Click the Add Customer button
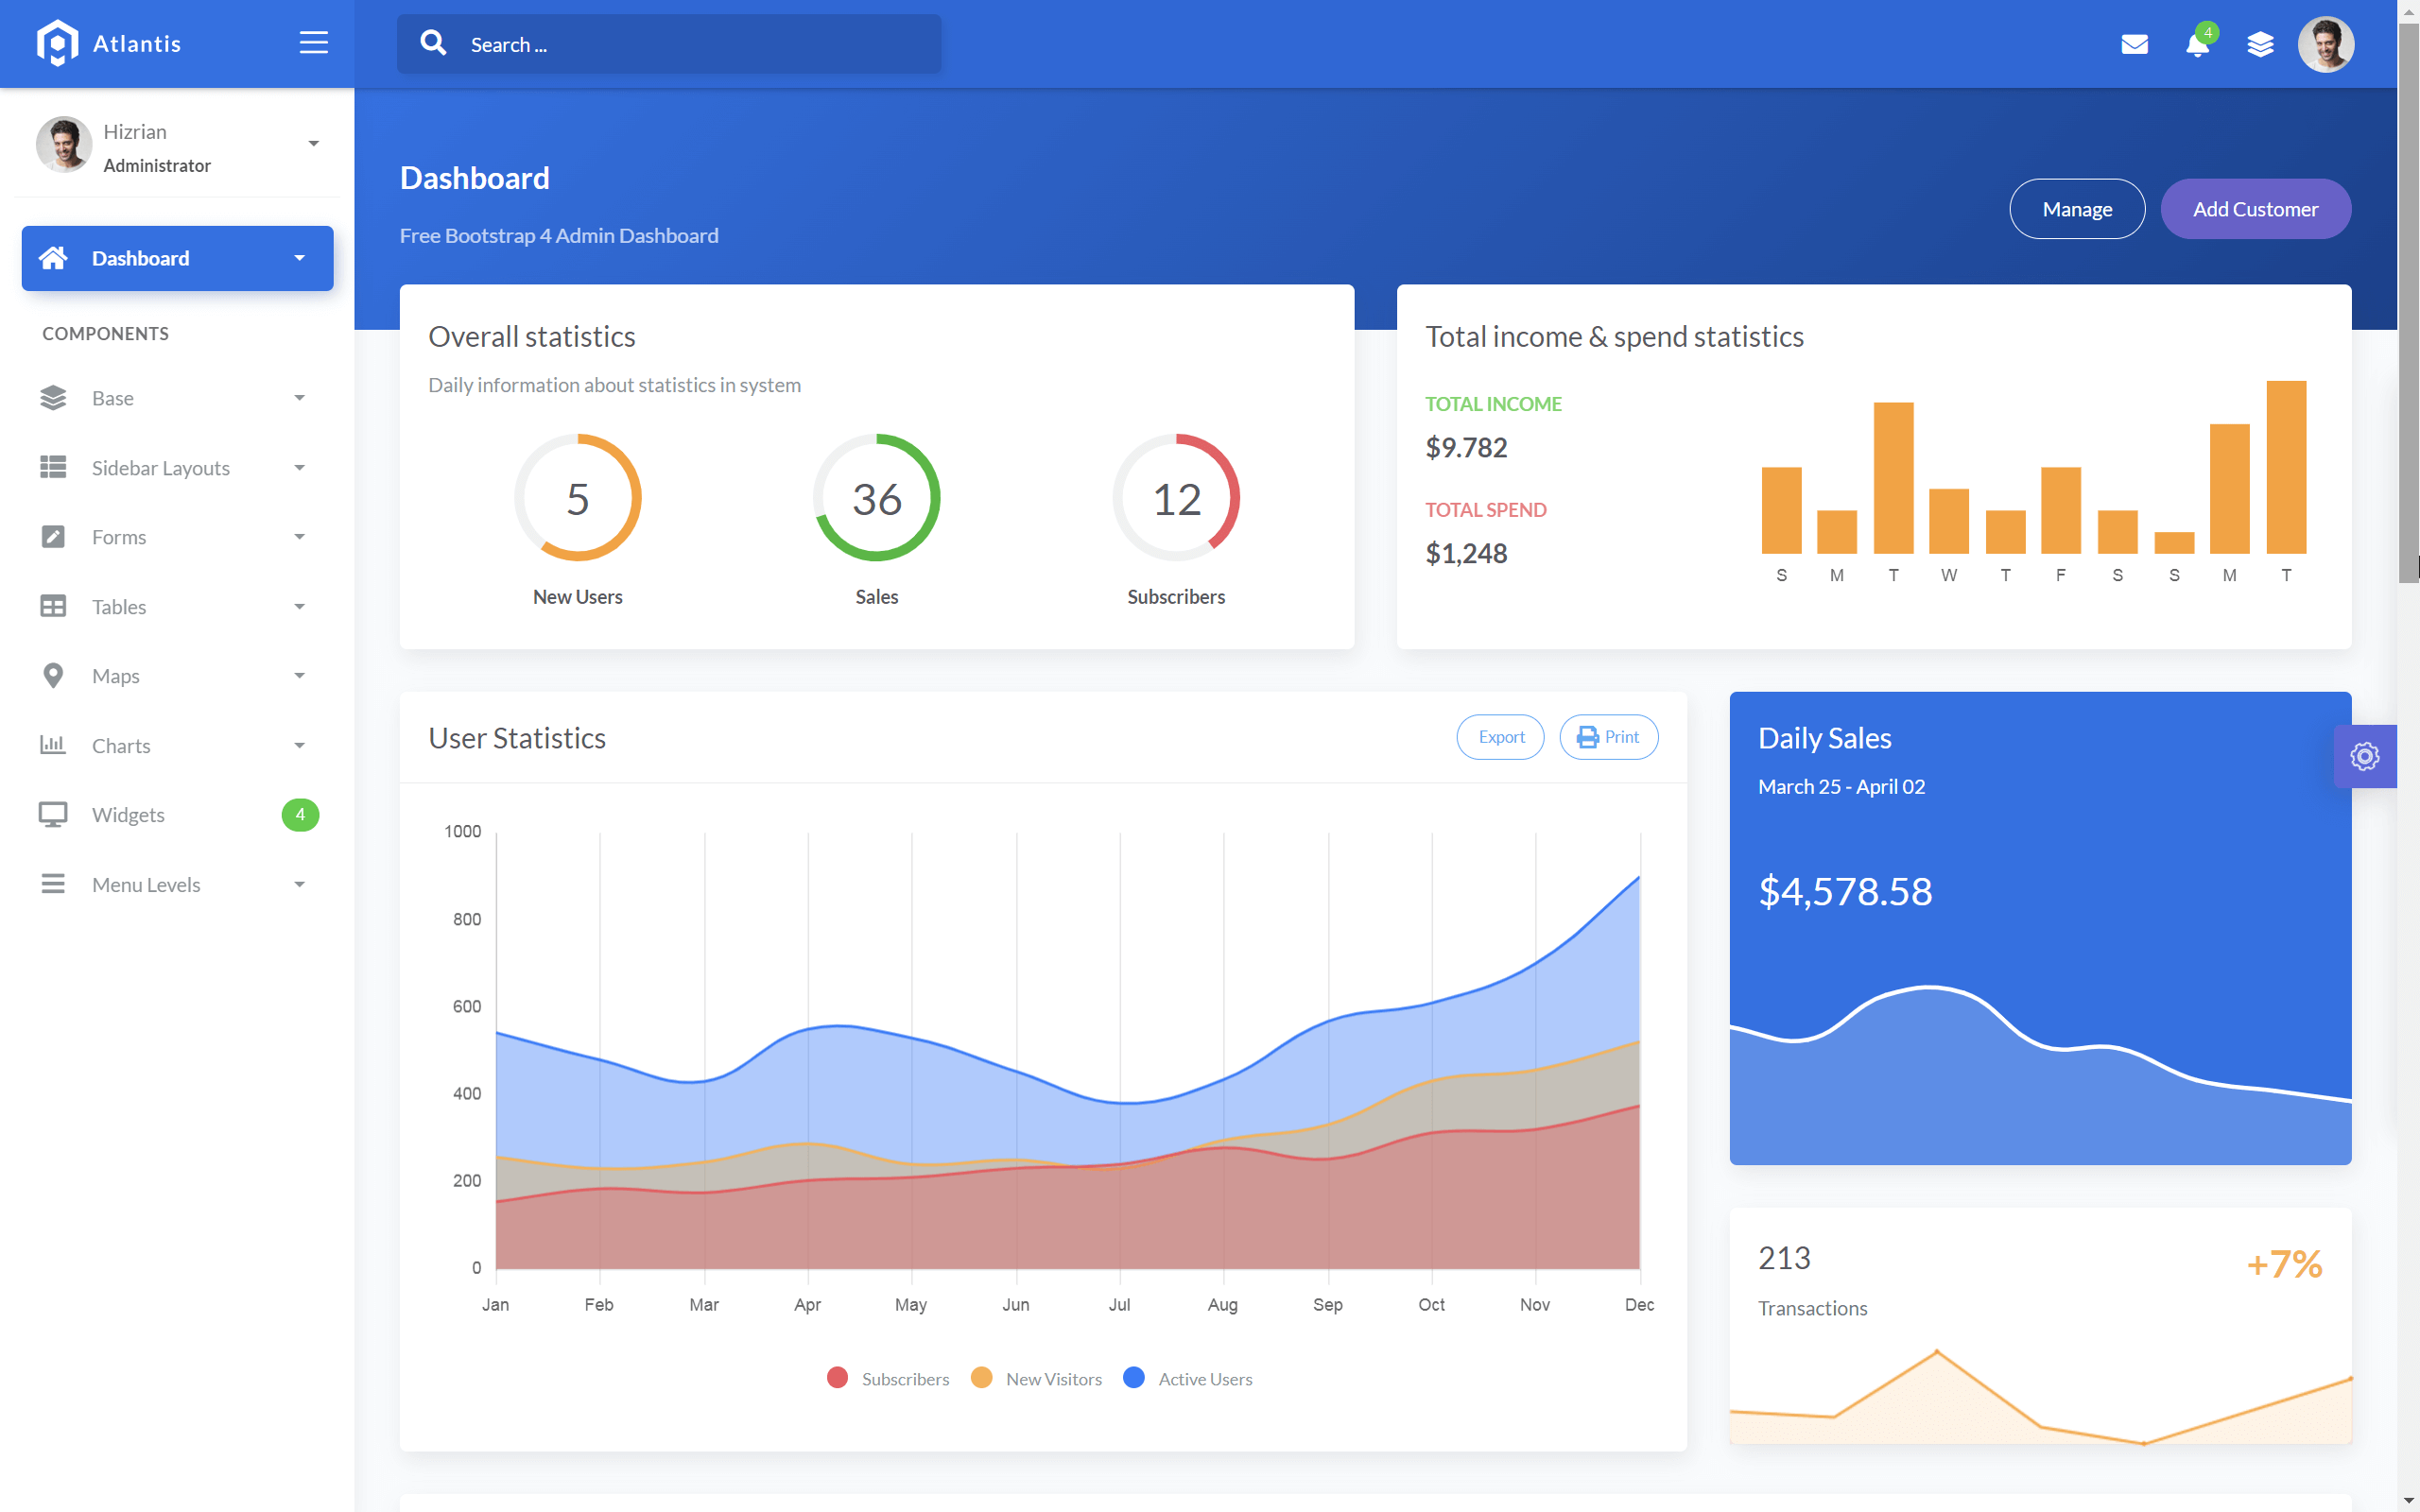Screen dimensions: 2420x1512 (2256, 209)
